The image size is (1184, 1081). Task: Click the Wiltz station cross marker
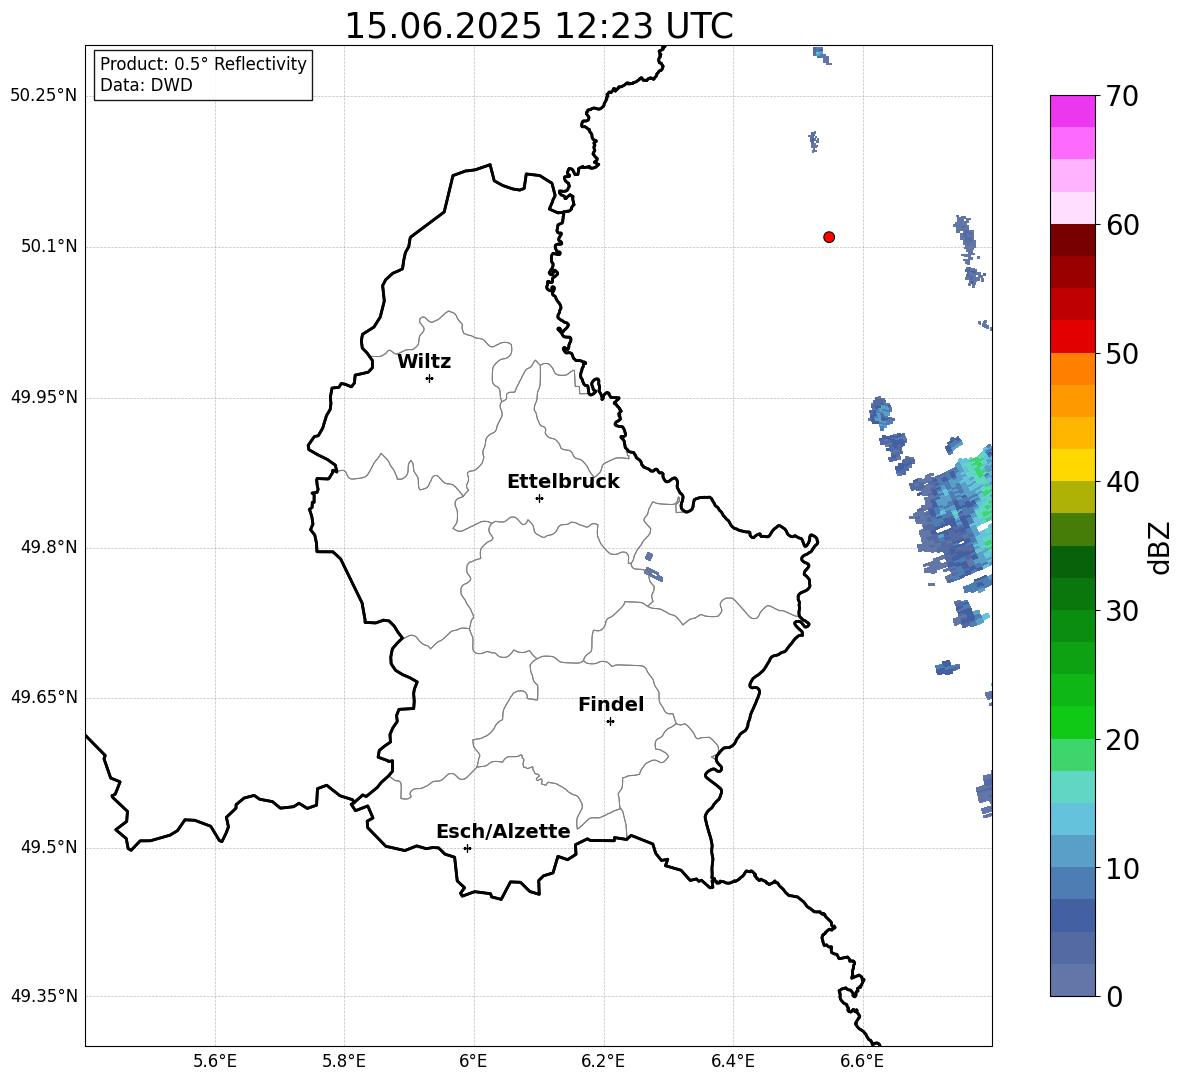click(x=430, y=378)
